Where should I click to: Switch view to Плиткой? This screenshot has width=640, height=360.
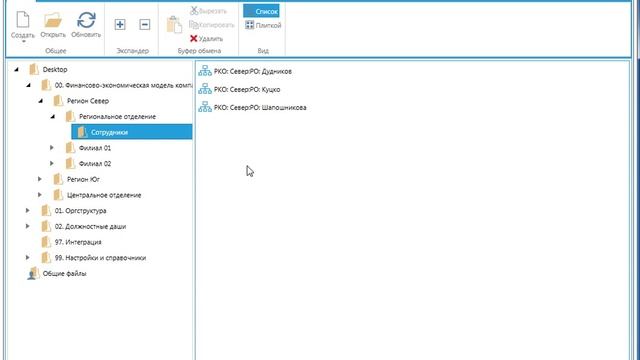pyautogui.click(x=263, y=25)
